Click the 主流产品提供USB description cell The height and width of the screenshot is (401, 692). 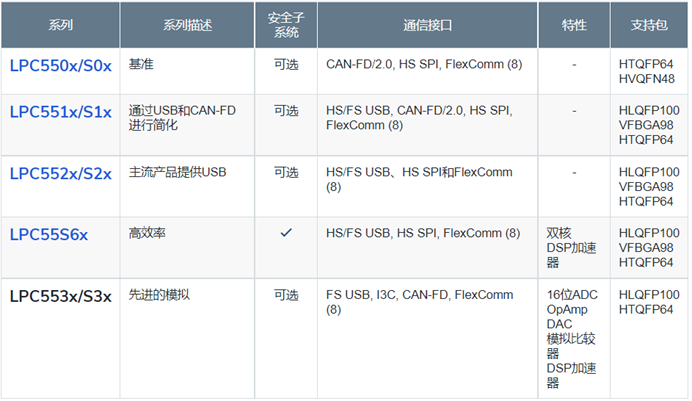(x=178, y=172)
